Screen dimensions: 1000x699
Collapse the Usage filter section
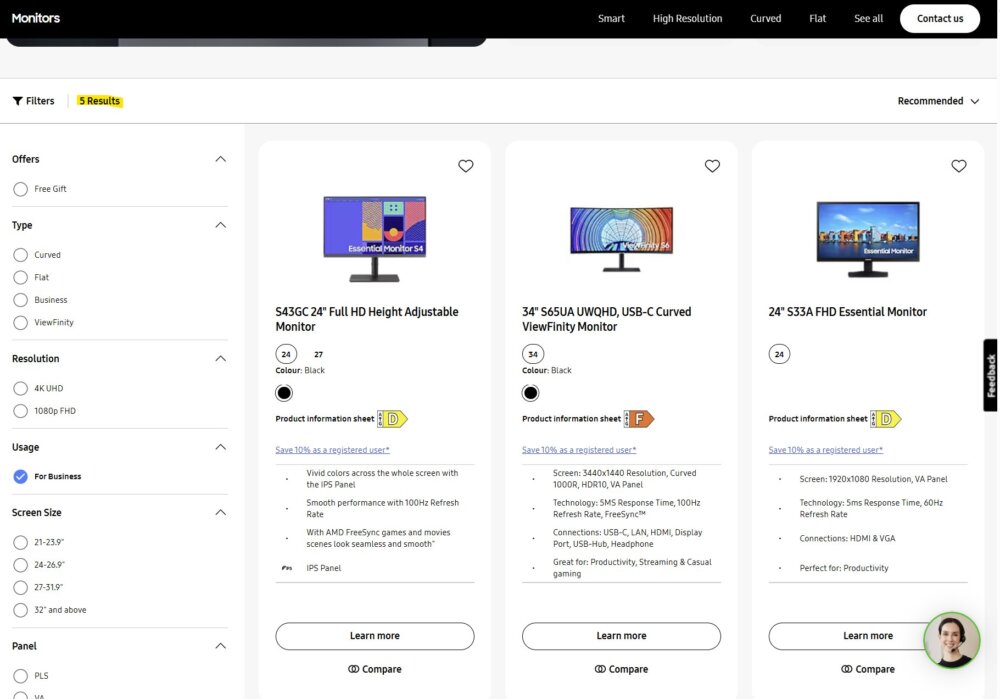(221, 447)
